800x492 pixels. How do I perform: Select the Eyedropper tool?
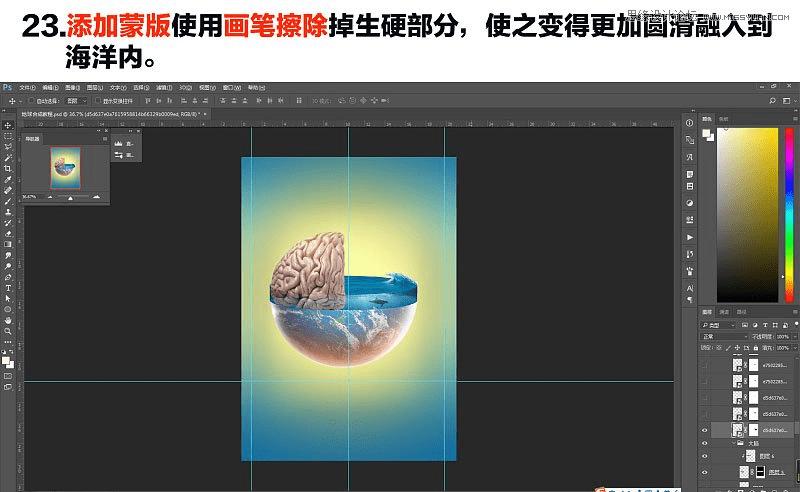(x=8, y=180)
